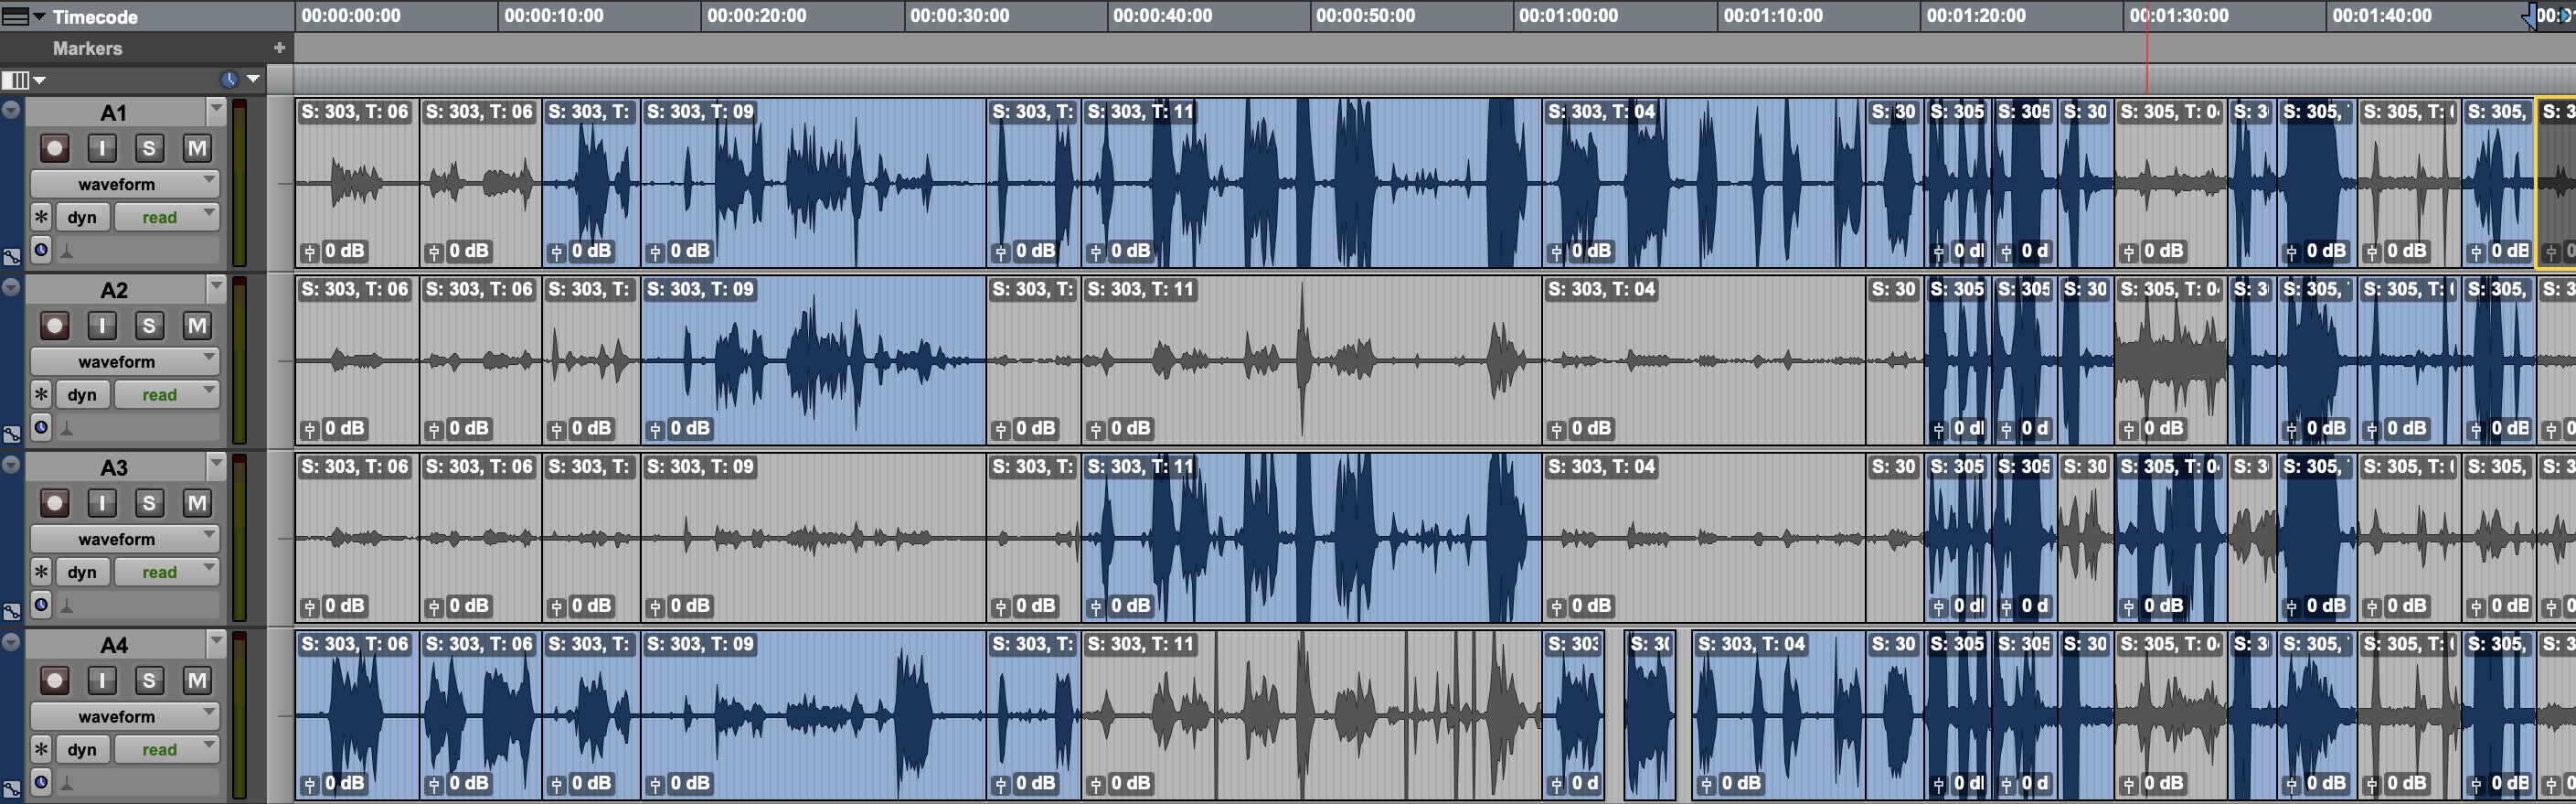Click clip gain fader on A2 T: 11 clip
This screenshot has width=2576, height=804.
pos(1096,430)
